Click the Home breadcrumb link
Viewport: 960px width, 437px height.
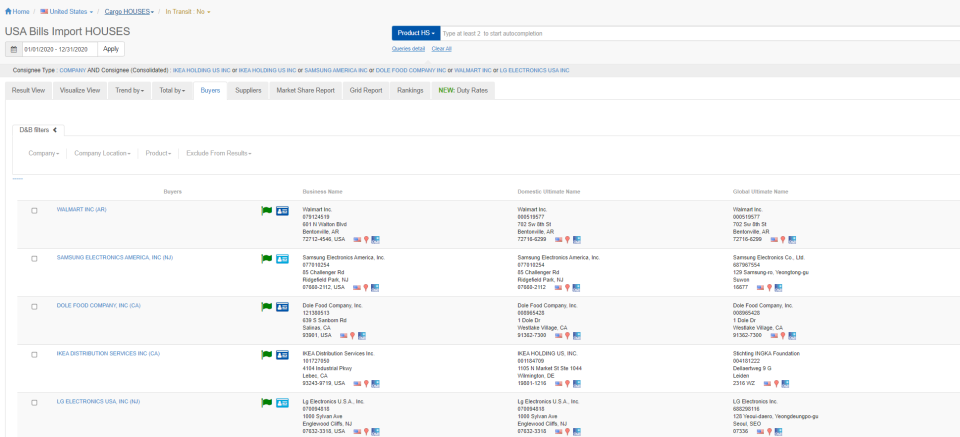point(20,12)
